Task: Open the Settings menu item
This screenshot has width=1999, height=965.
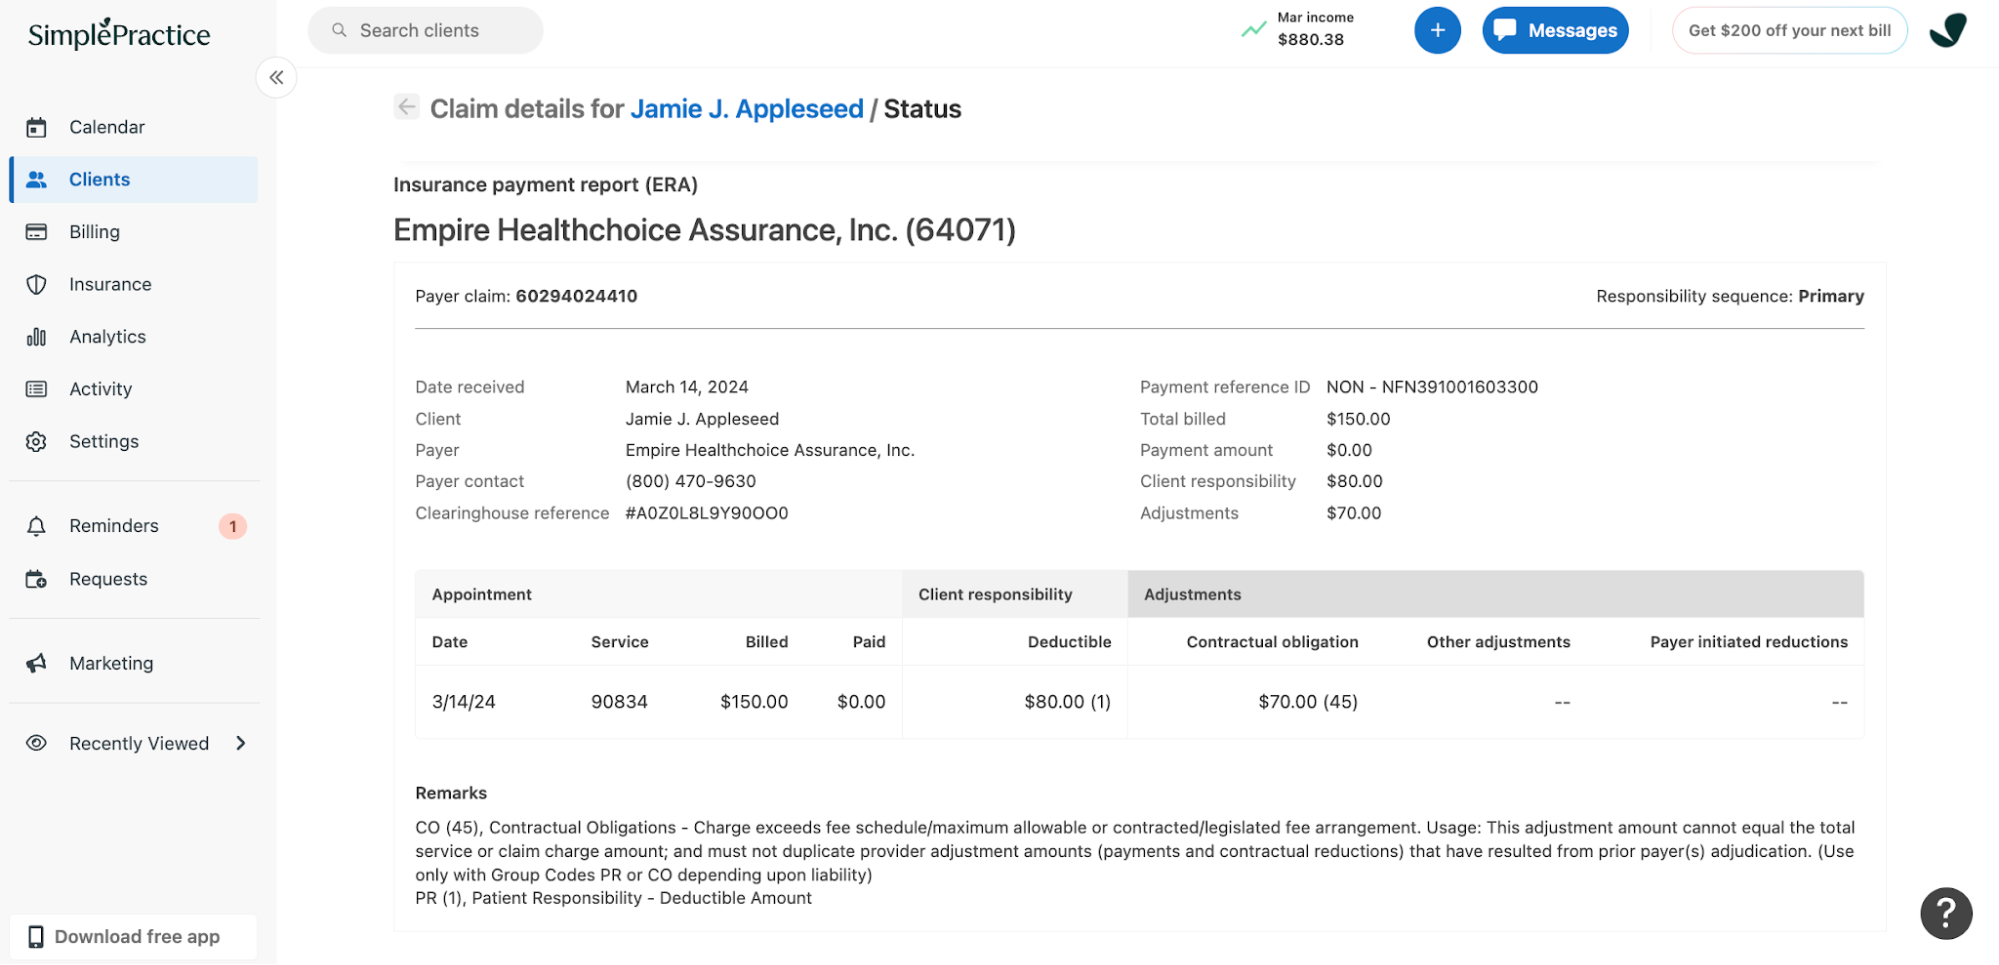Action: coord(134,441)
